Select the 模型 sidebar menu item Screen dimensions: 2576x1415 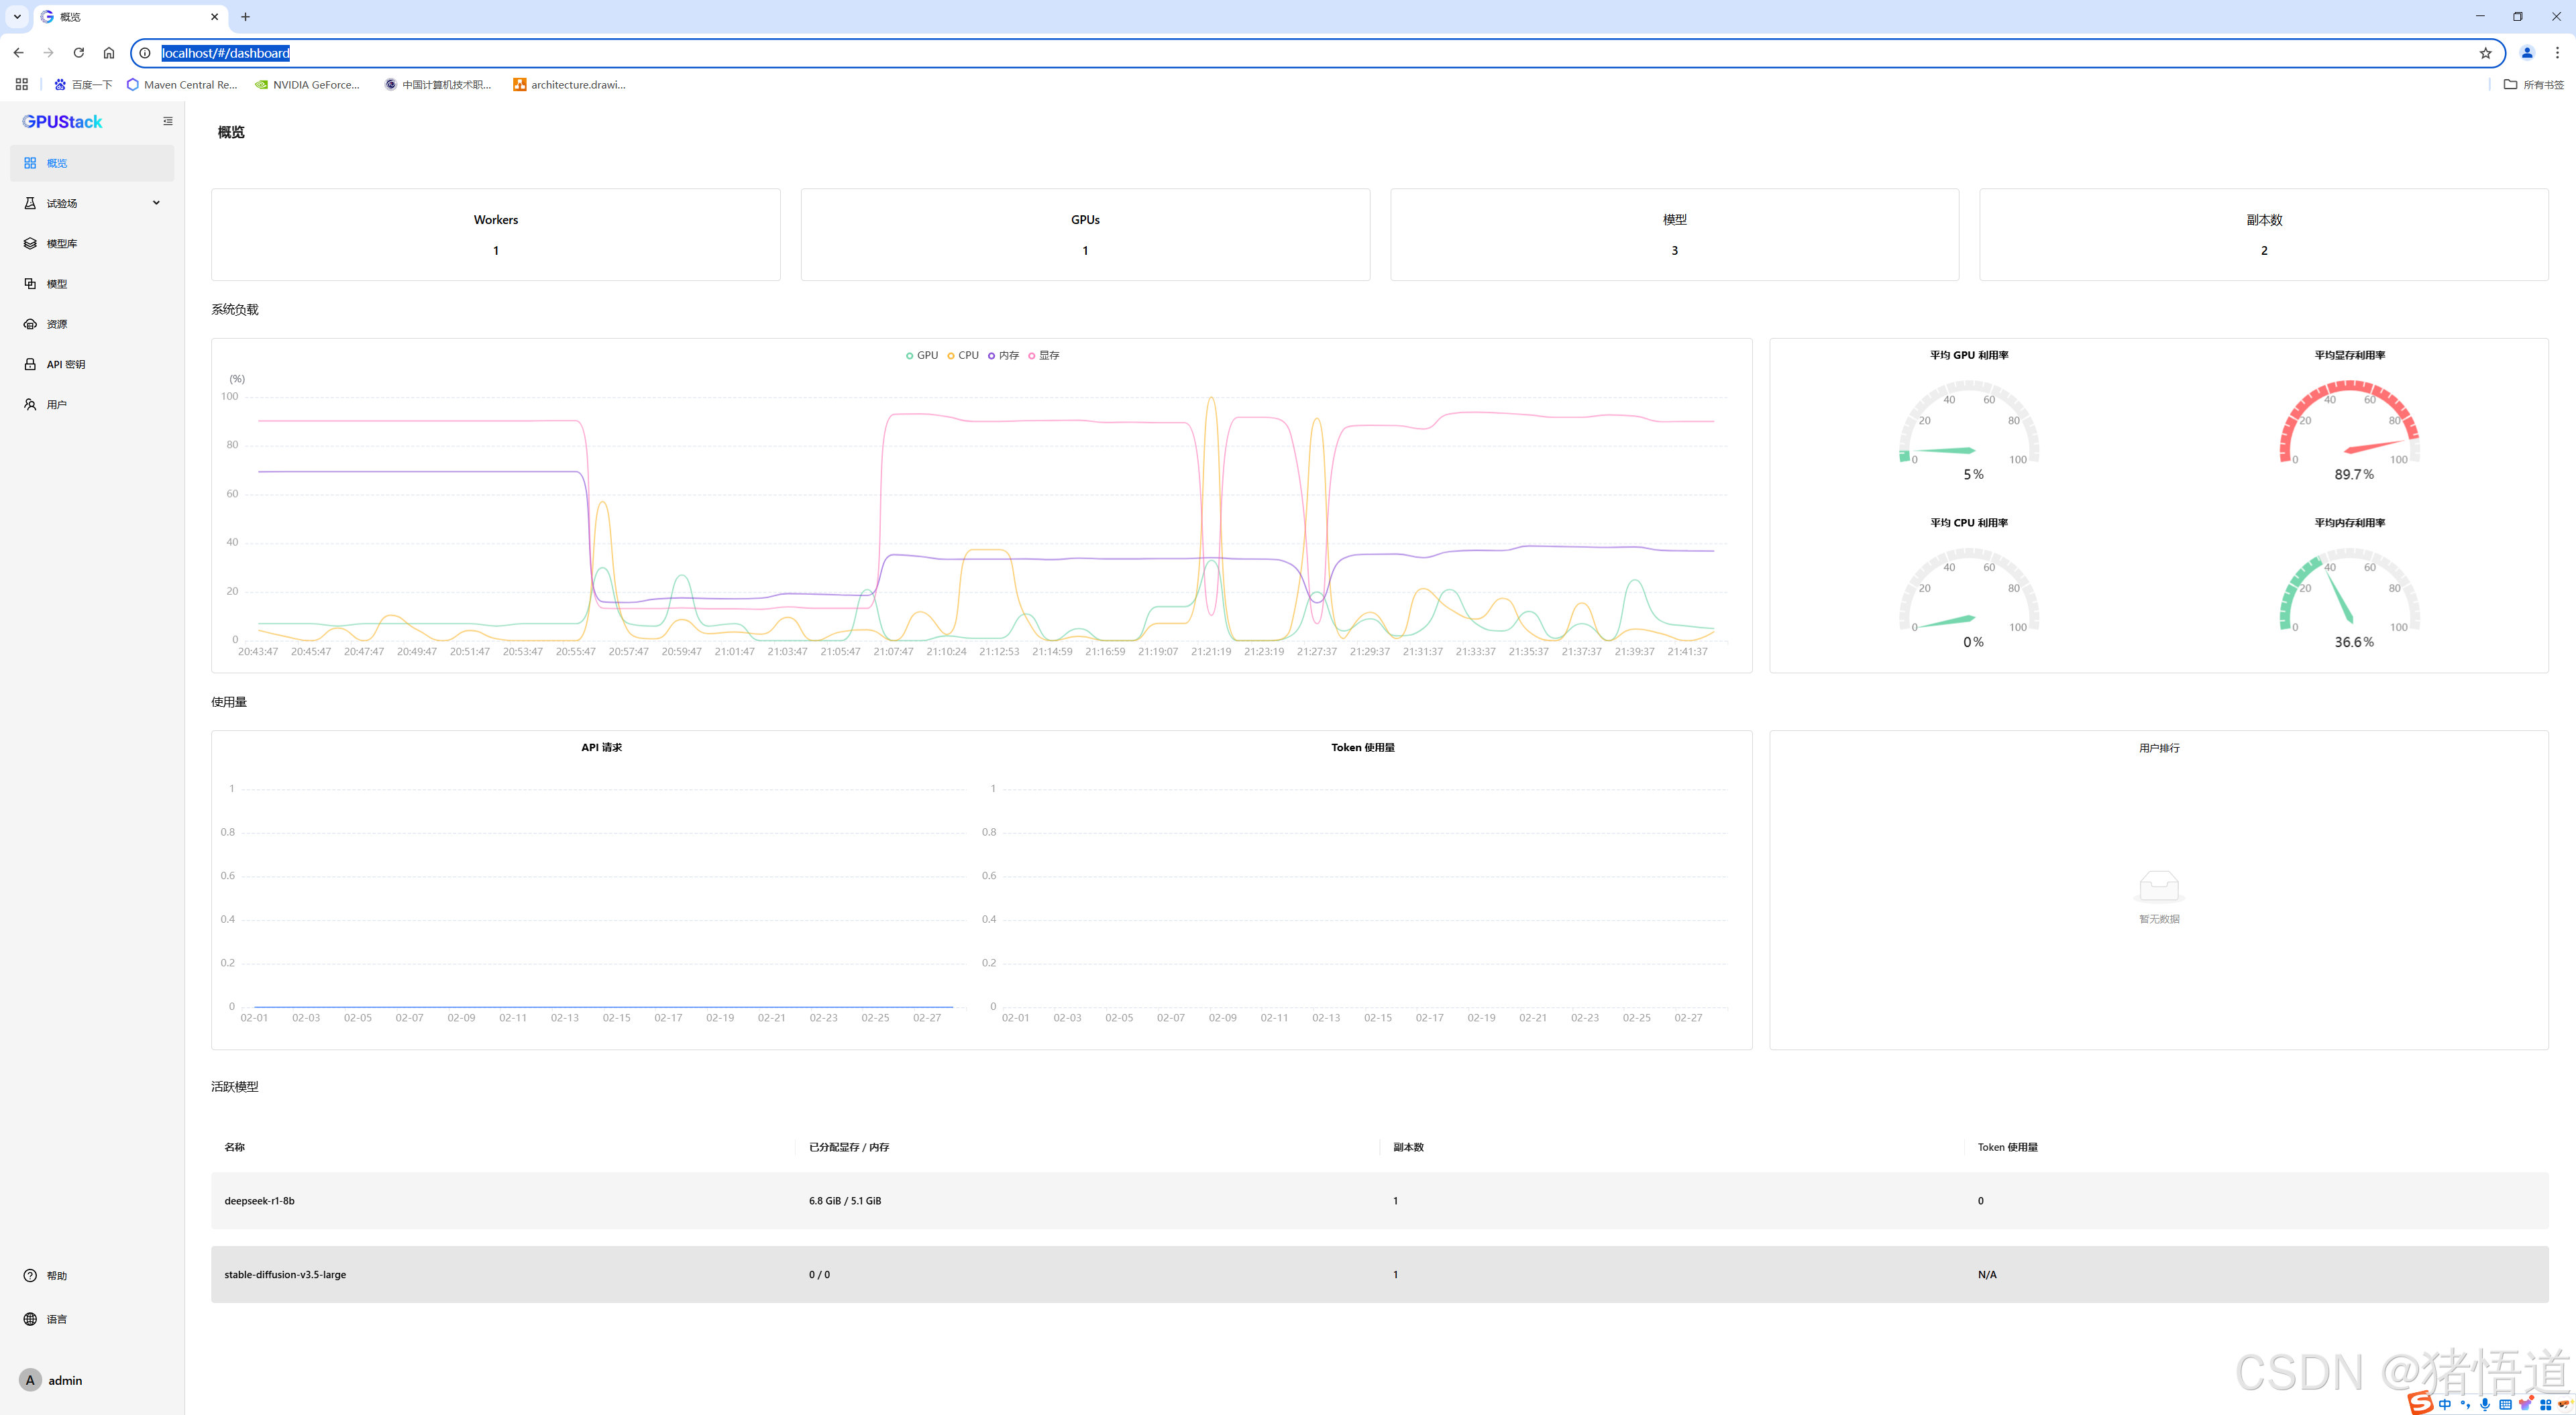(x=56, y=284)
